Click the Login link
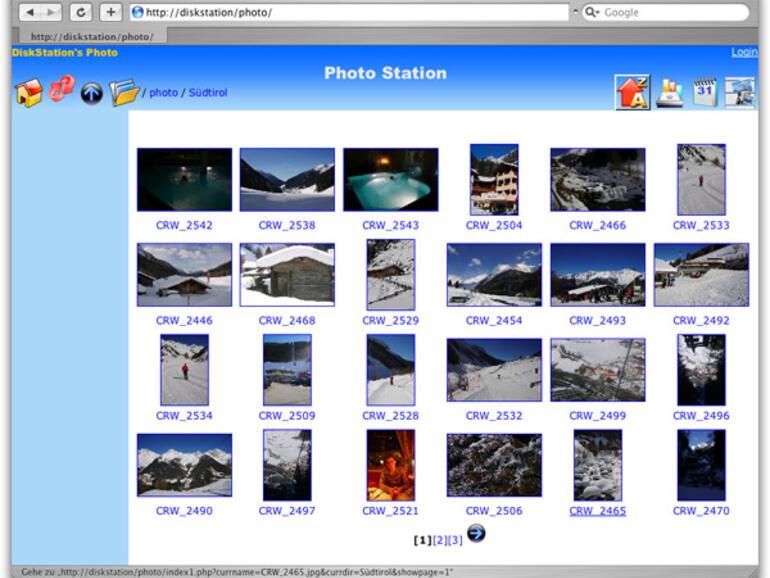The width and height of the screenshot is (770, 578). pyautogui.click(x=744, y=52)
